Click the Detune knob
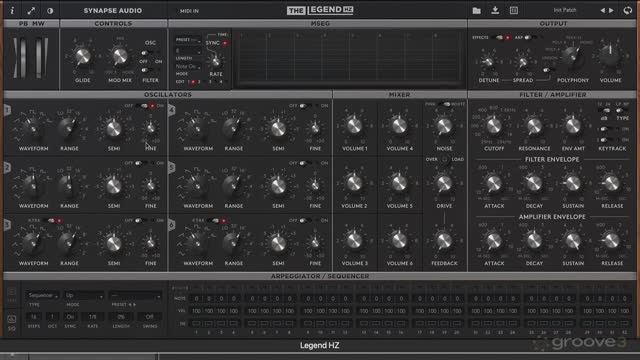 [x=488, y=62]
